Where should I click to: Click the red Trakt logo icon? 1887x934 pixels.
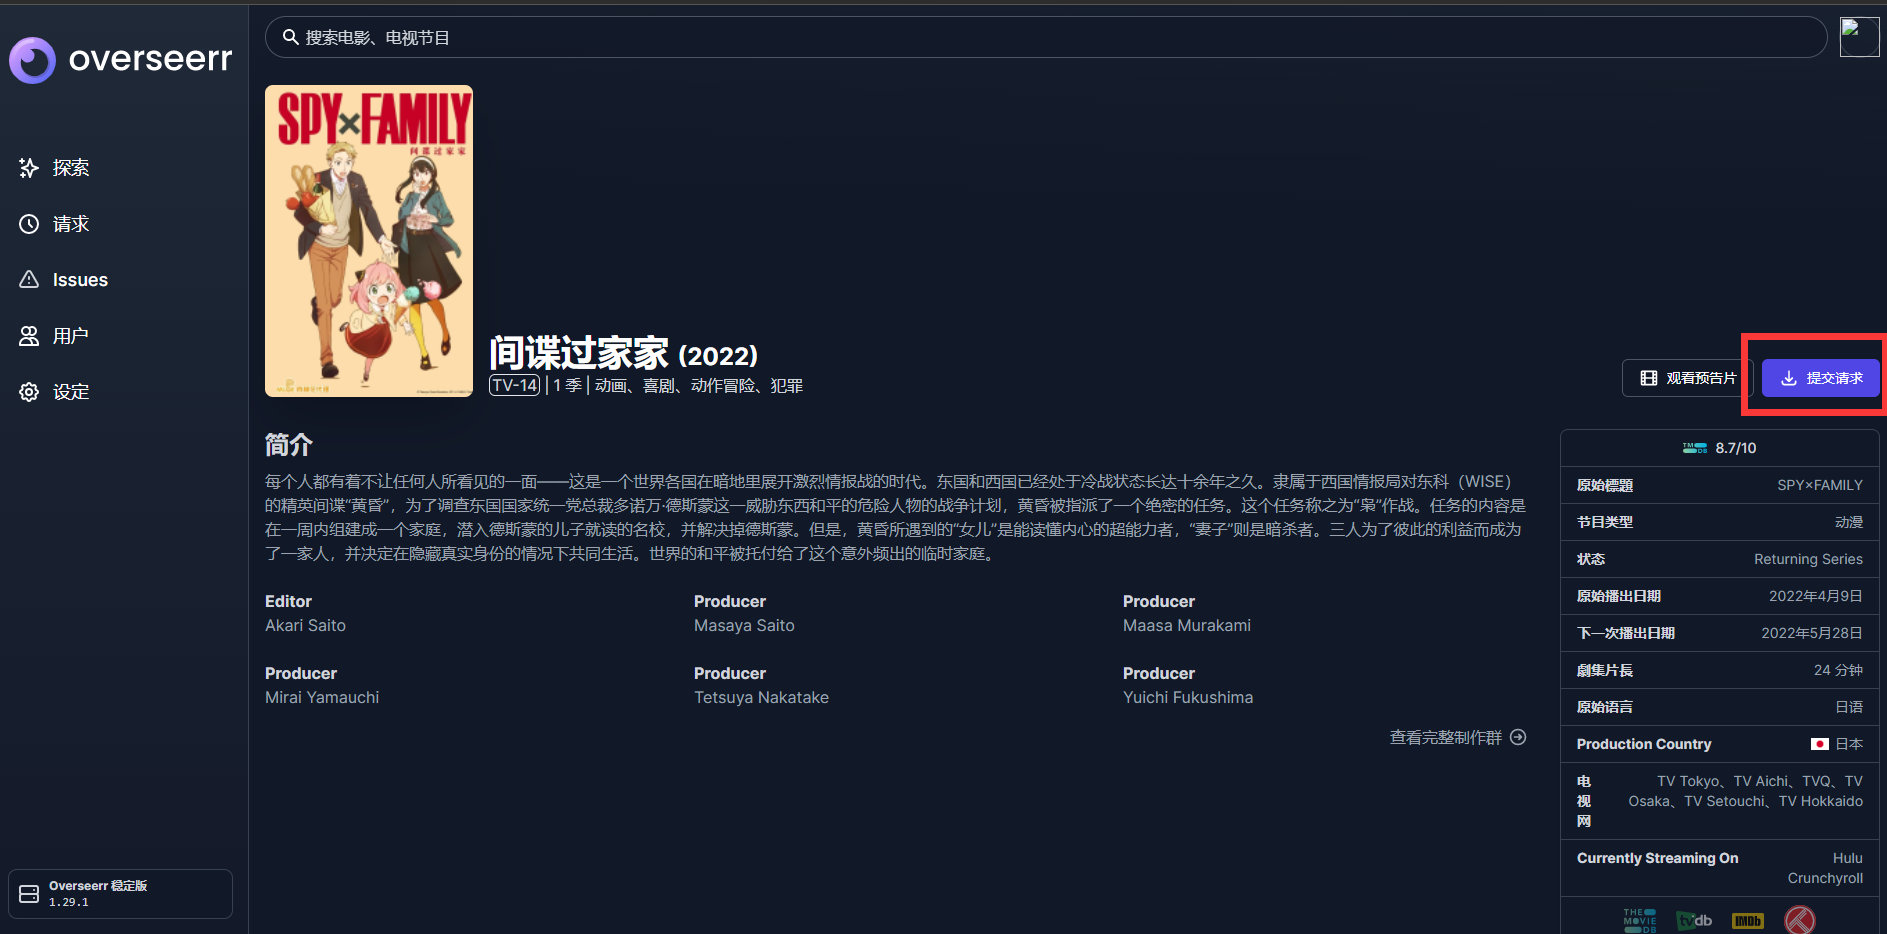coord(1800,920)
